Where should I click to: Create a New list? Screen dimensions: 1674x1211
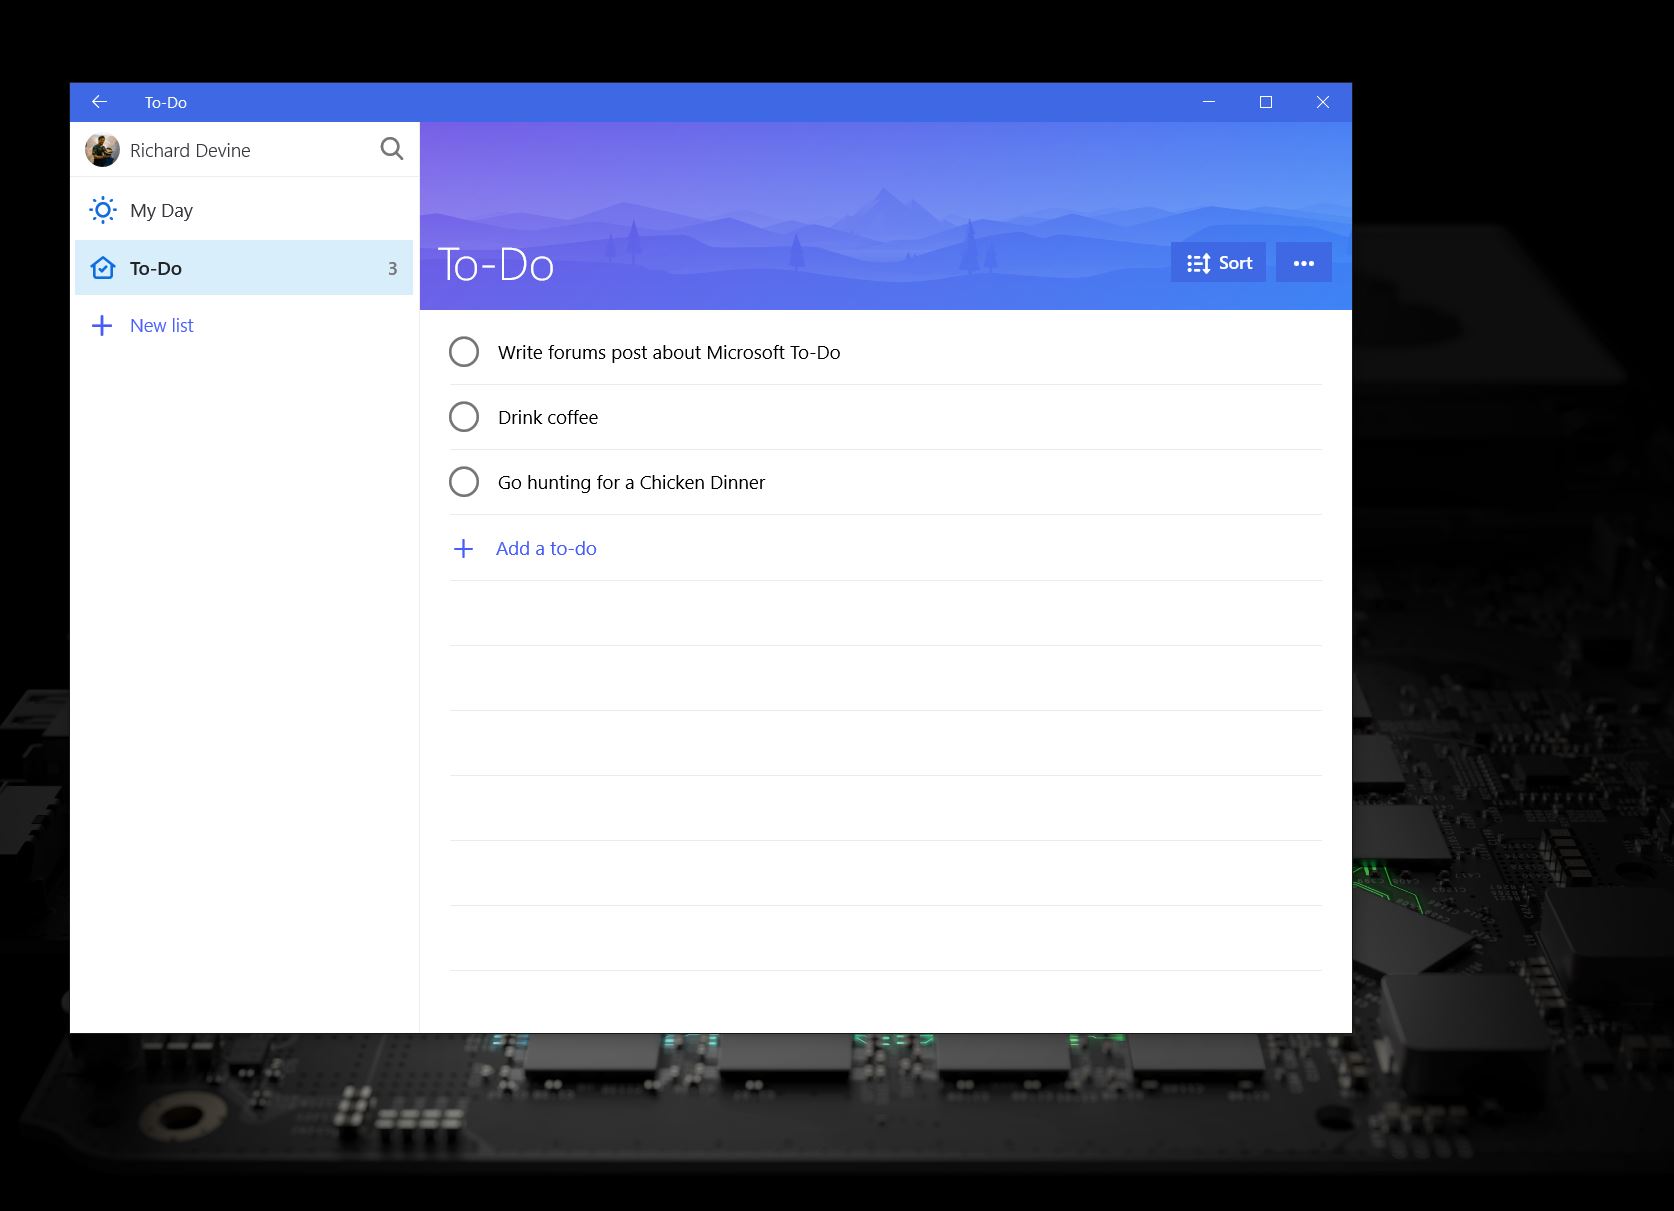point(162,325)
